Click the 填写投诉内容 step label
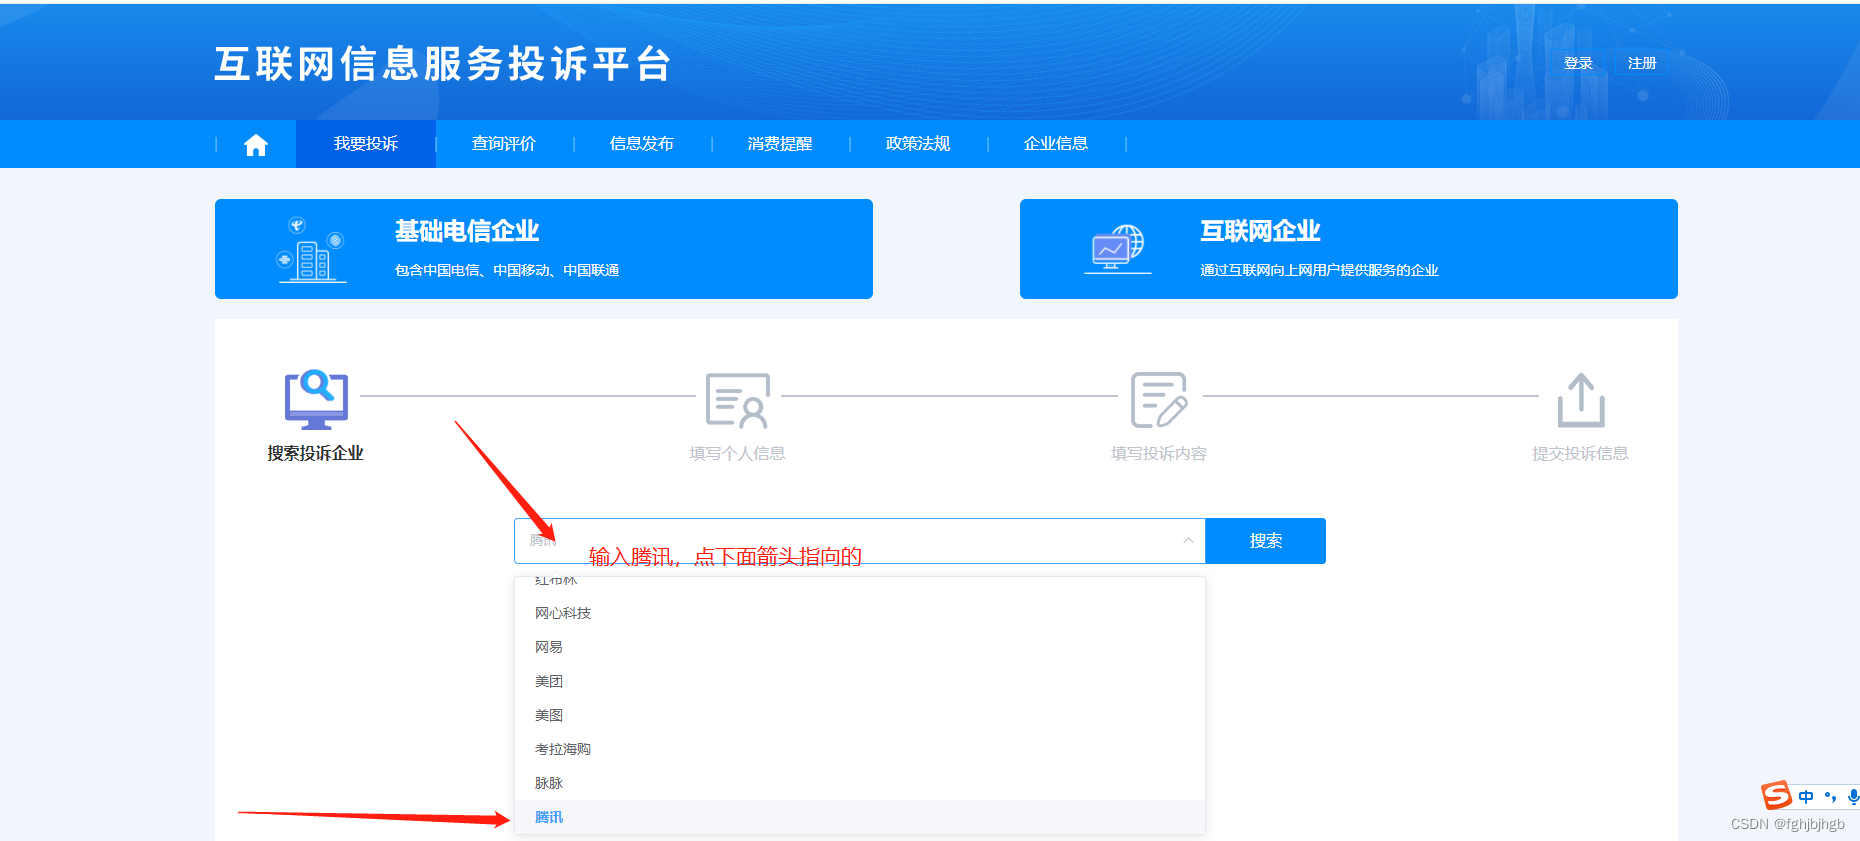The height and width of the screenshot is (841, 1860). (x=1159, y=453)
